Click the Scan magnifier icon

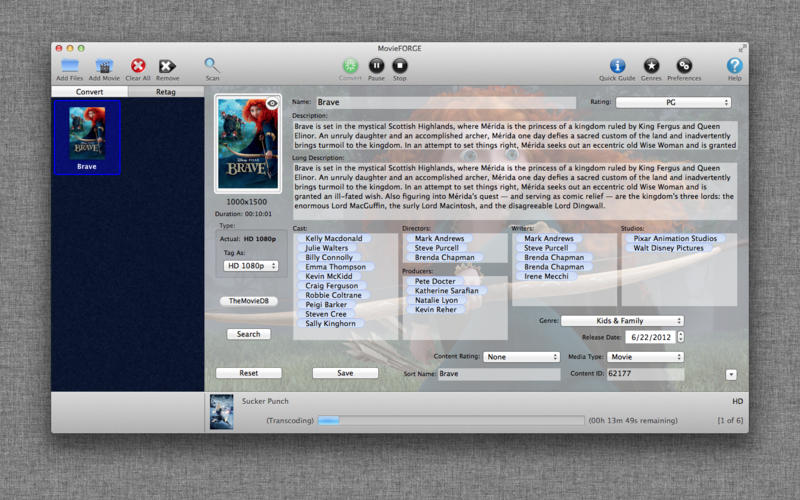pos(212,65)
